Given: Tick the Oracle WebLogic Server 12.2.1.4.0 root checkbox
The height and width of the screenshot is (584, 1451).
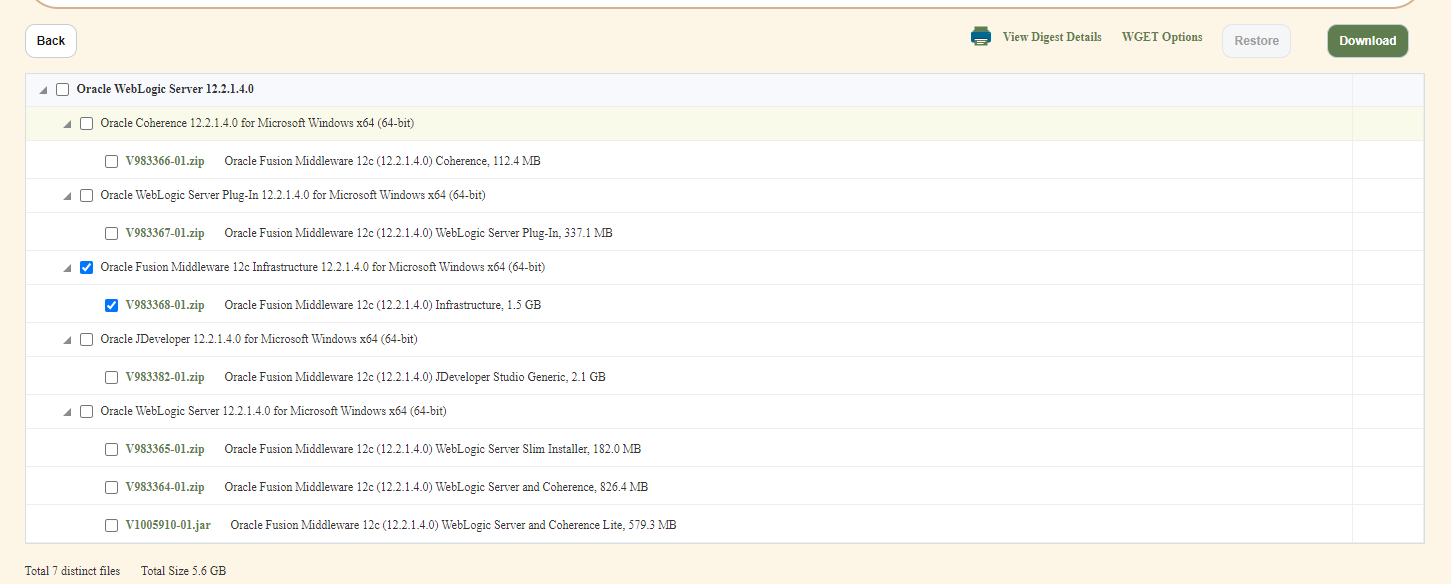Looking at the screenshot, I should 63,90.
